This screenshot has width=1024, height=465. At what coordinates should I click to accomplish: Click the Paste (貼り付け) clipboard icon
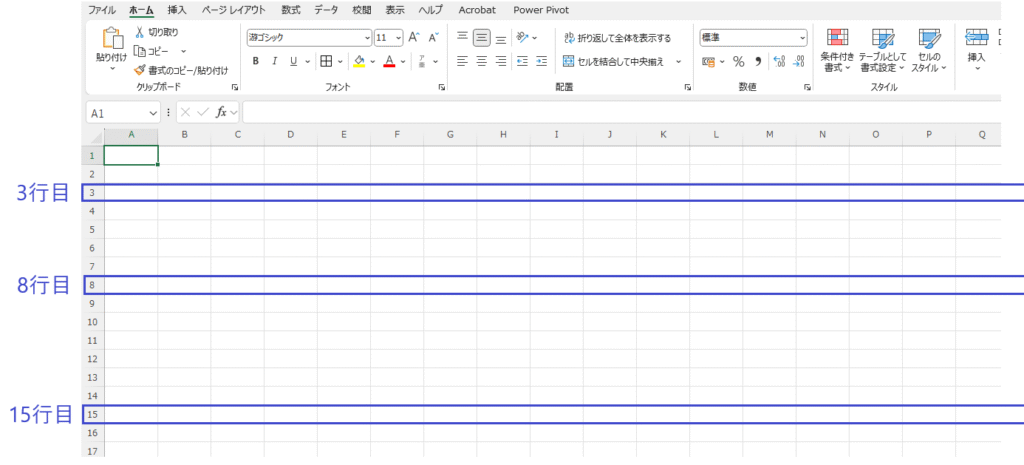click(x=111, y=40)
